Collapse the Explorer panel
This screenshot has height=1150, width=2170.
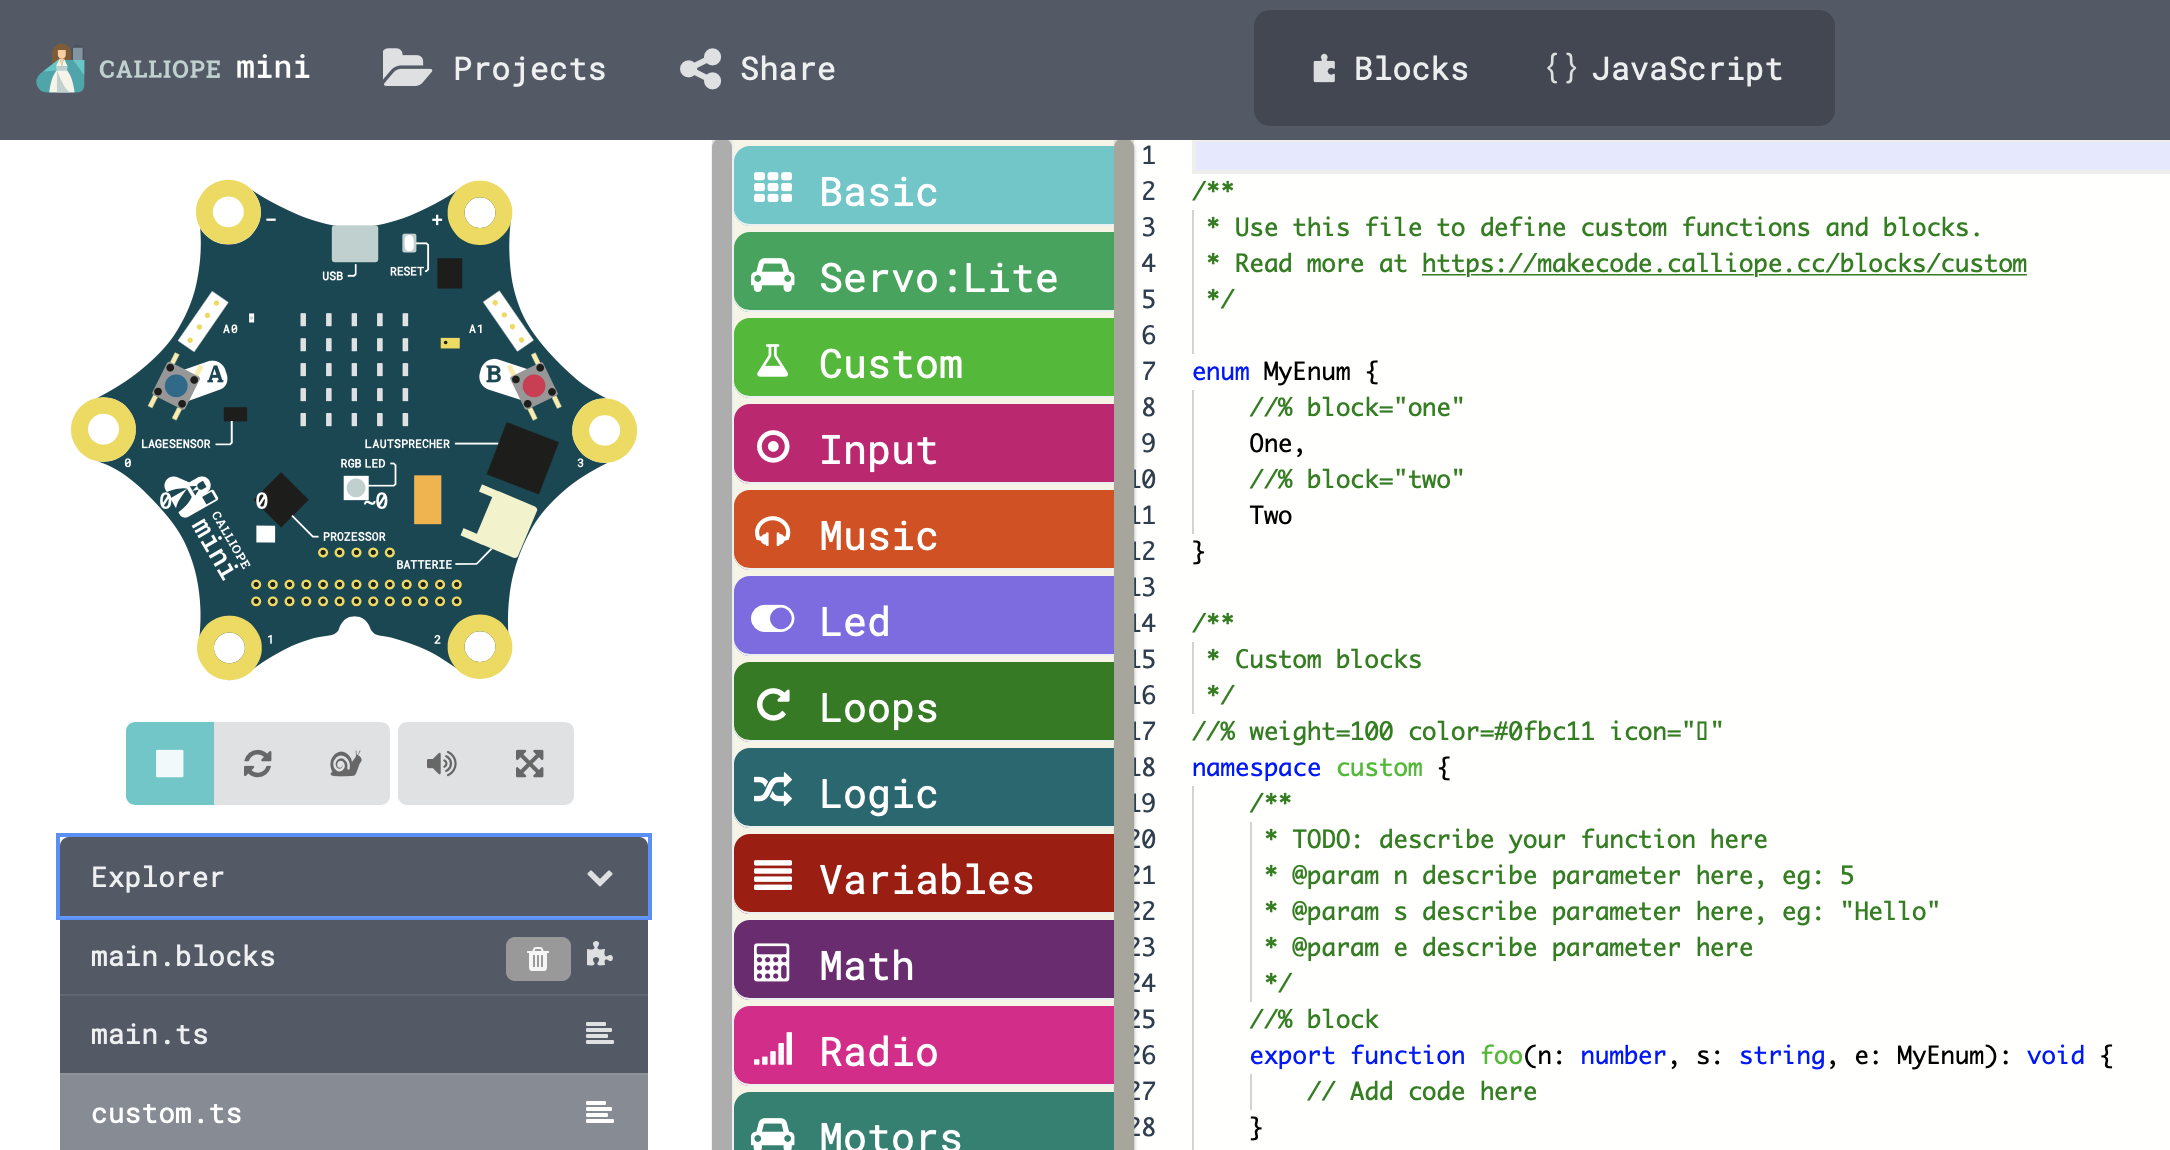[x=354, y=877]
